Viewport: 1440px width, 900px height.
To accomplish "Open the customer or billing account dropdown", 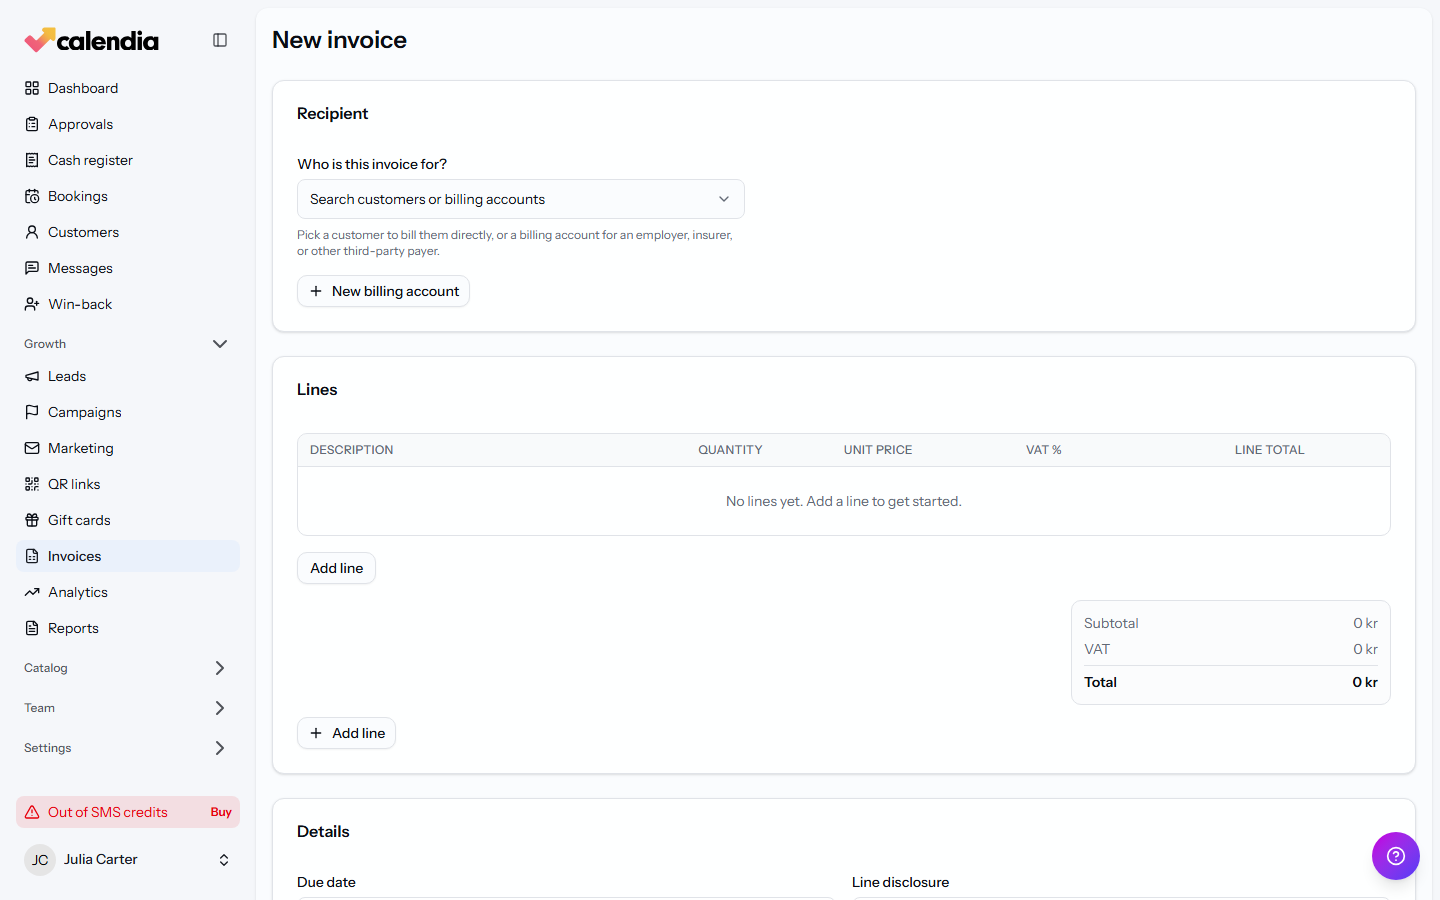I will 521,199.
